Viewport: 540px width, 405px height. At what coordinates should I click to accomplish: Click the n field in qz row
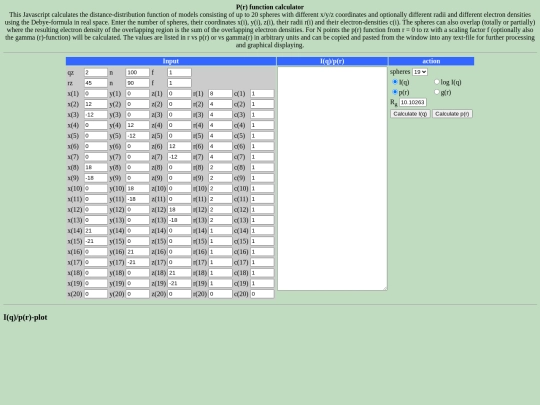pyautogui.click(x=137, y=72)
